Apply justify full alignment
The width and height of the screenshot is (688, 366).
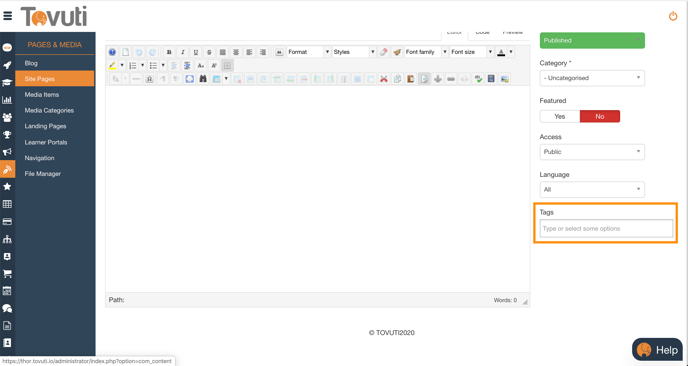(x=222, y=52)
